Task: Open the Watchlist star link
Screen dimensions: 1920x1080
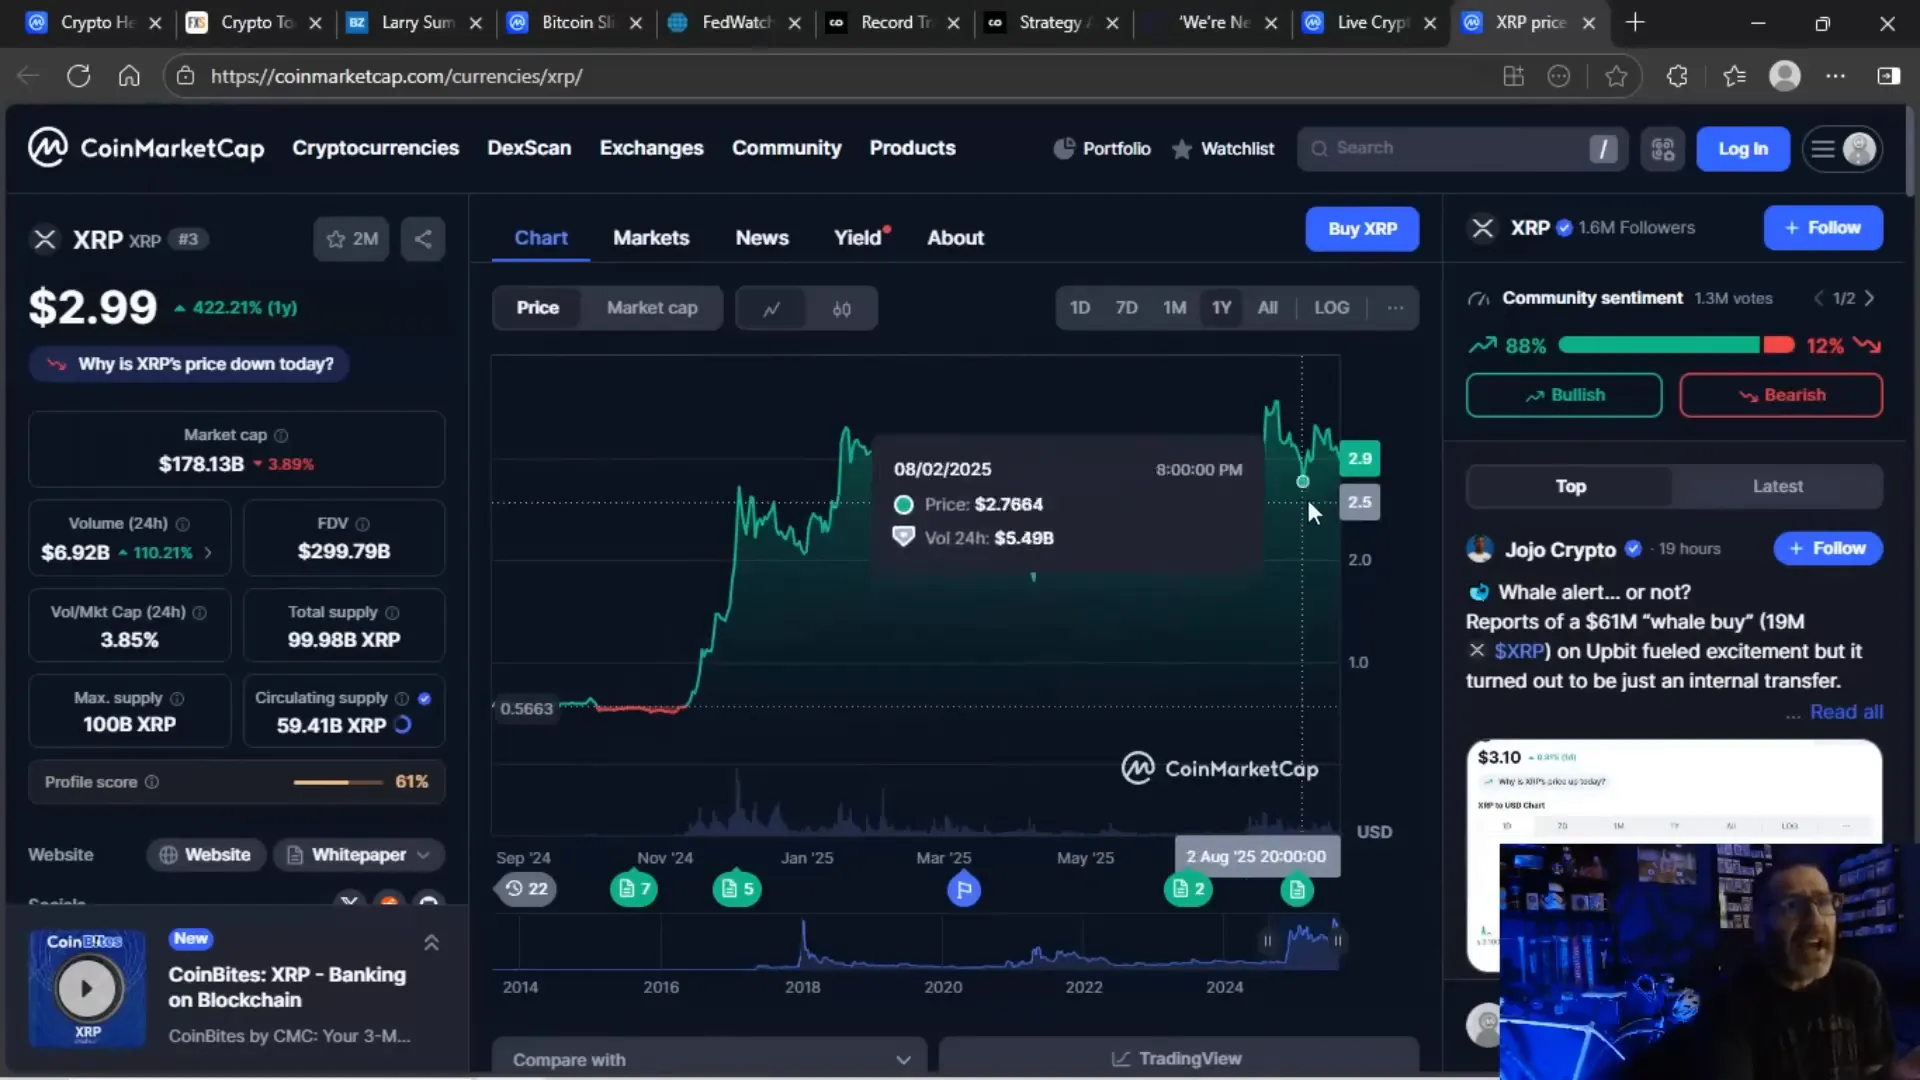Action: pyautogui.click(x=1223, y=149)
